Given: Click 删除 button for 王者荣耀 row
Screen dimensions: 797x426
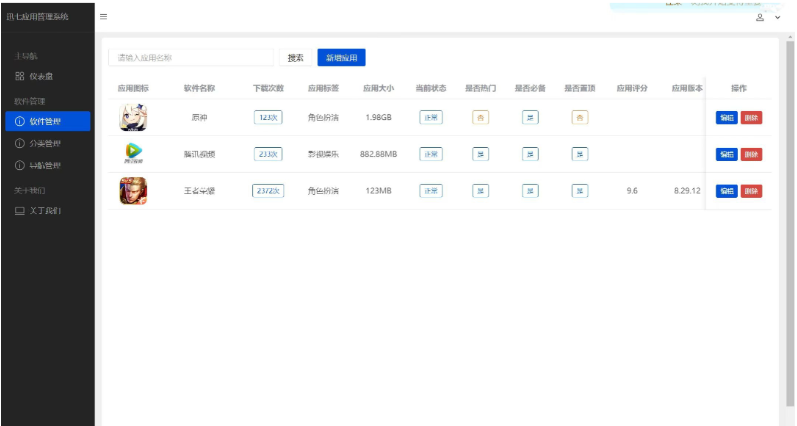Looking at the screenshot, I should point(751,191).
